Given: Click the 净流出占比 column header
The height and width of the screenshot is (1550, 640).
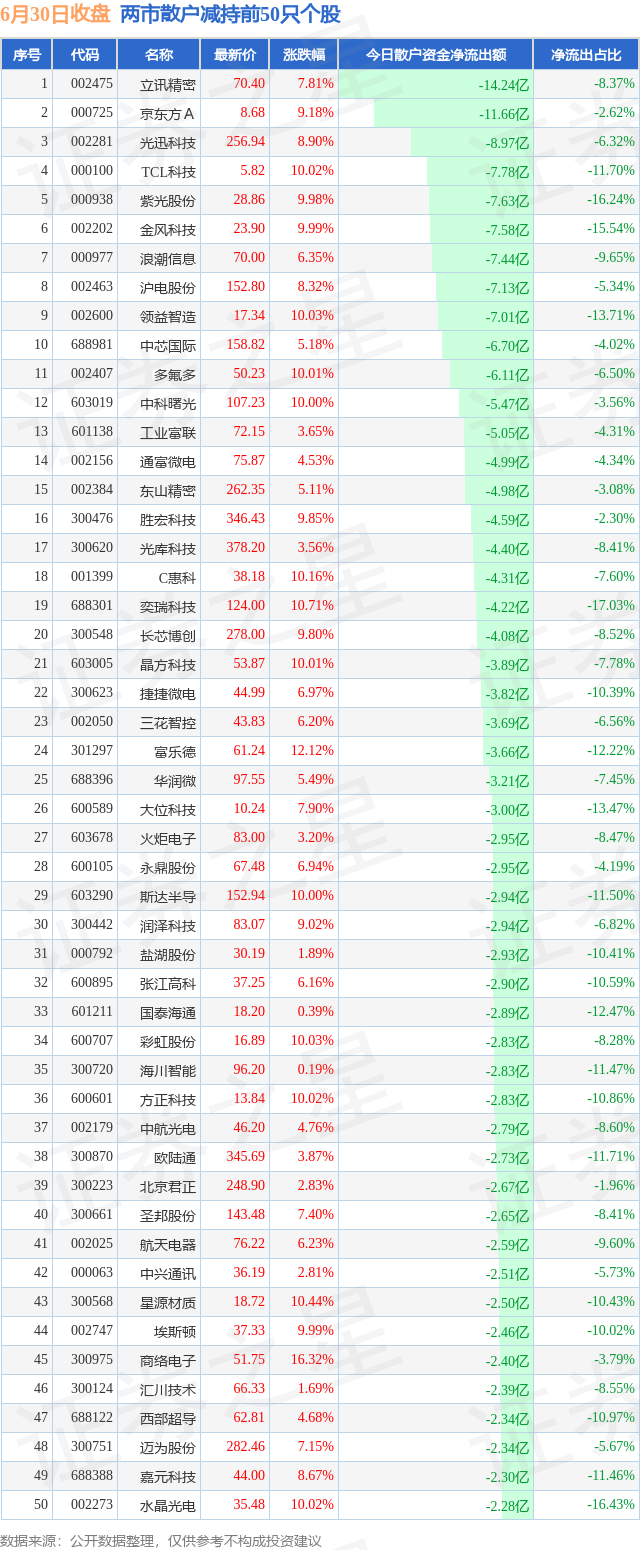Looking at the screenshot, I should click(586, 55).
